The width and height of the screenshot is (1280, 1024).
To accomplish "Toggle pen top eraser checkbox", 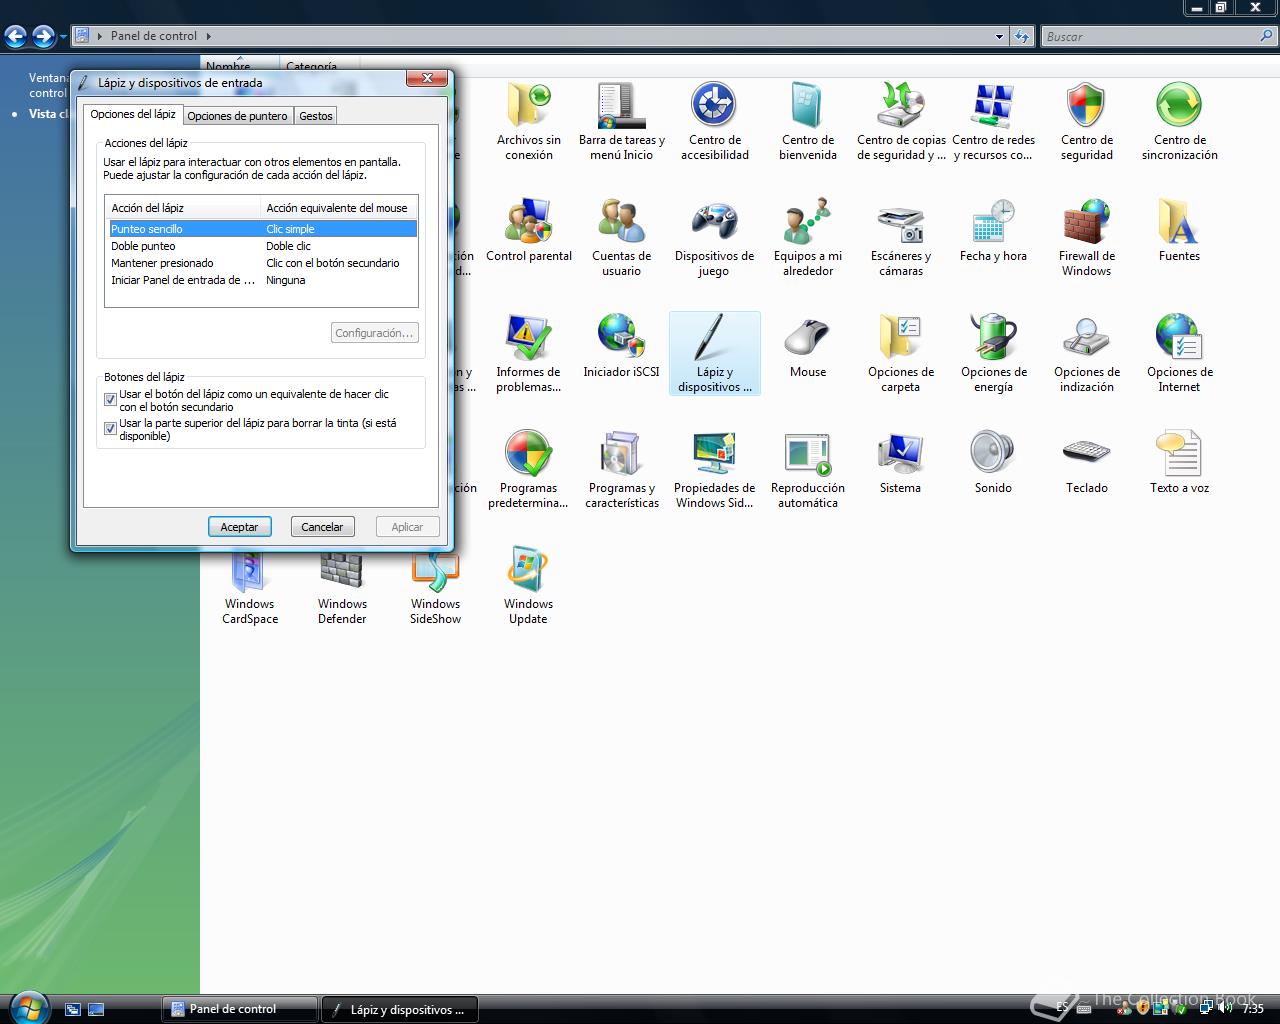I will [111, 429].
